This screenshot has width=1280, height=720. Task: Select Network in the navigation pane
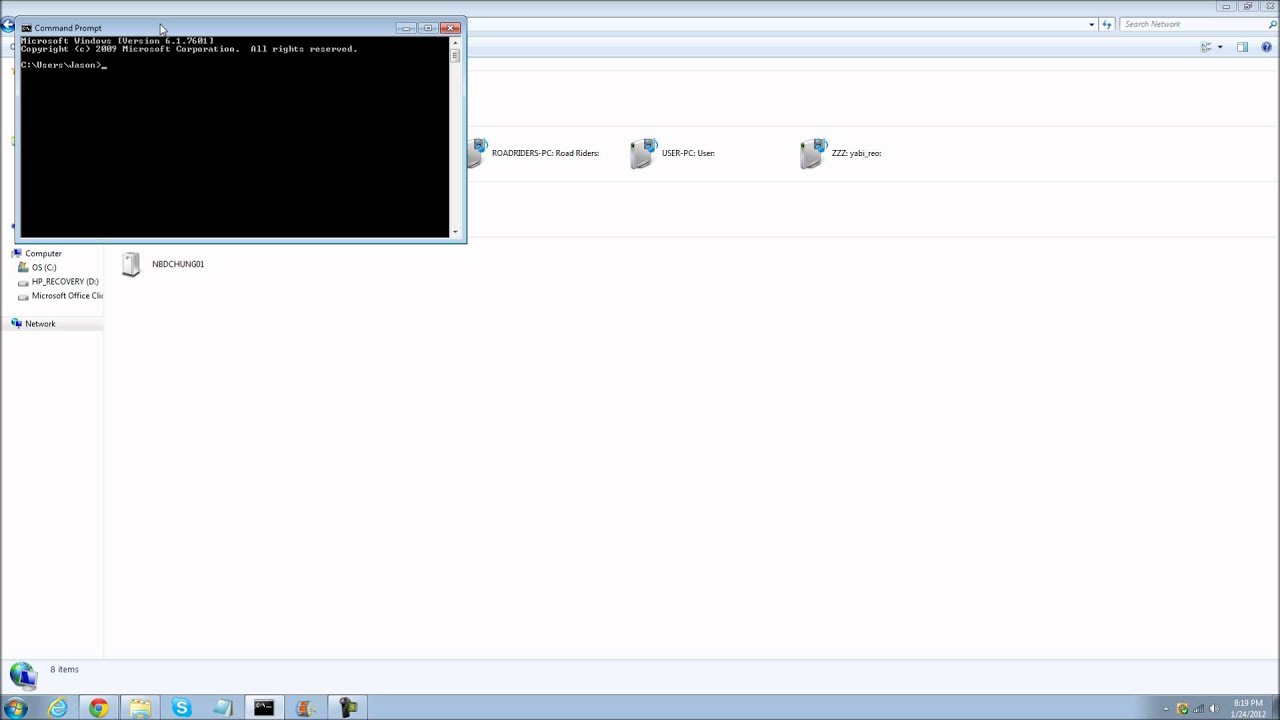(40, 324)
